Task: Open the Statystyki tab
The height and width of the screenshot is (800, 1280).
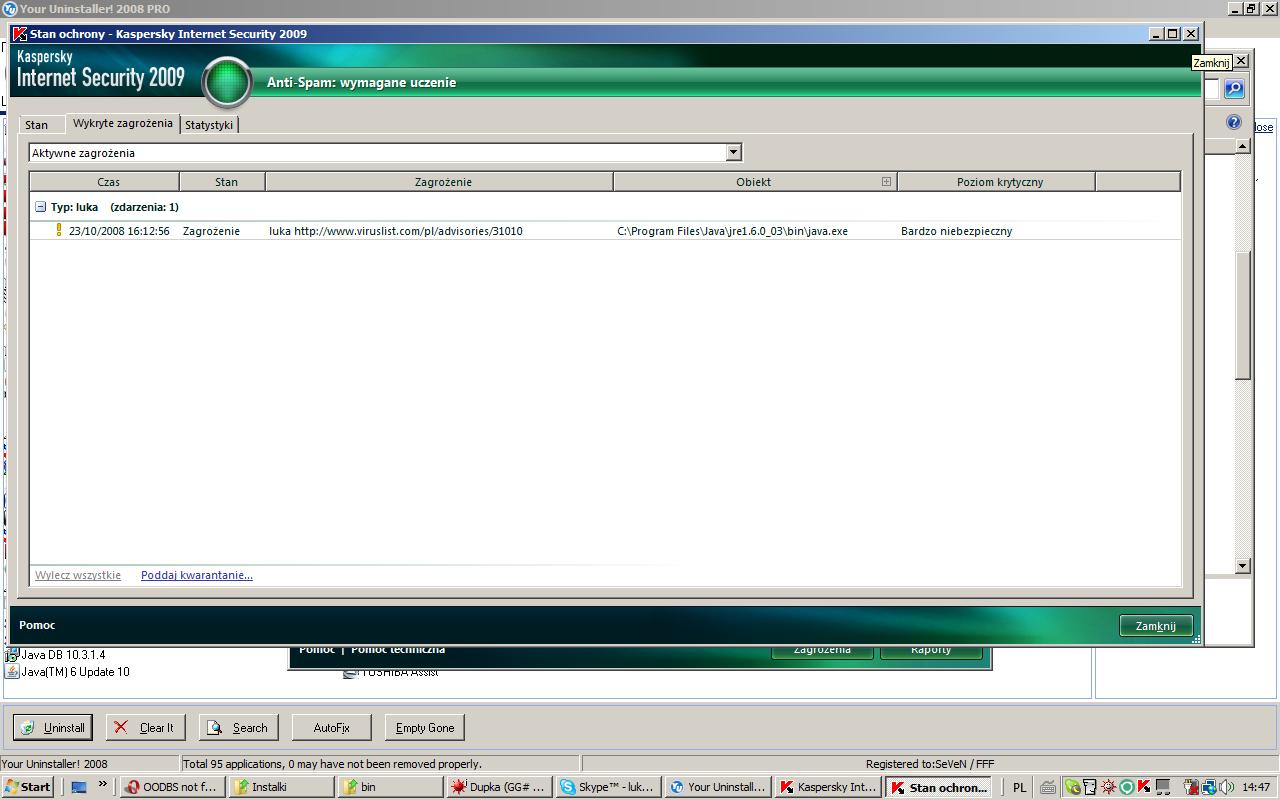Action: point(209,125)
